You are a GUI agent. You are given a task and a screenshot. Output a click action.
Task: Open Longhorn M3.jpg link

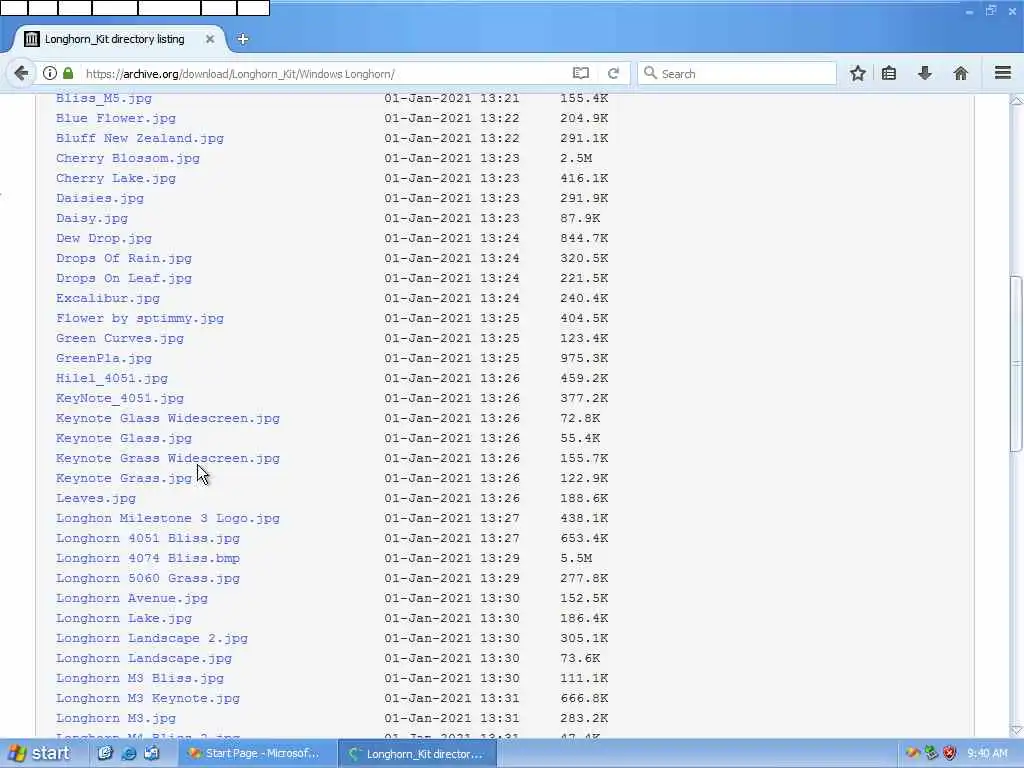point(116,718)
